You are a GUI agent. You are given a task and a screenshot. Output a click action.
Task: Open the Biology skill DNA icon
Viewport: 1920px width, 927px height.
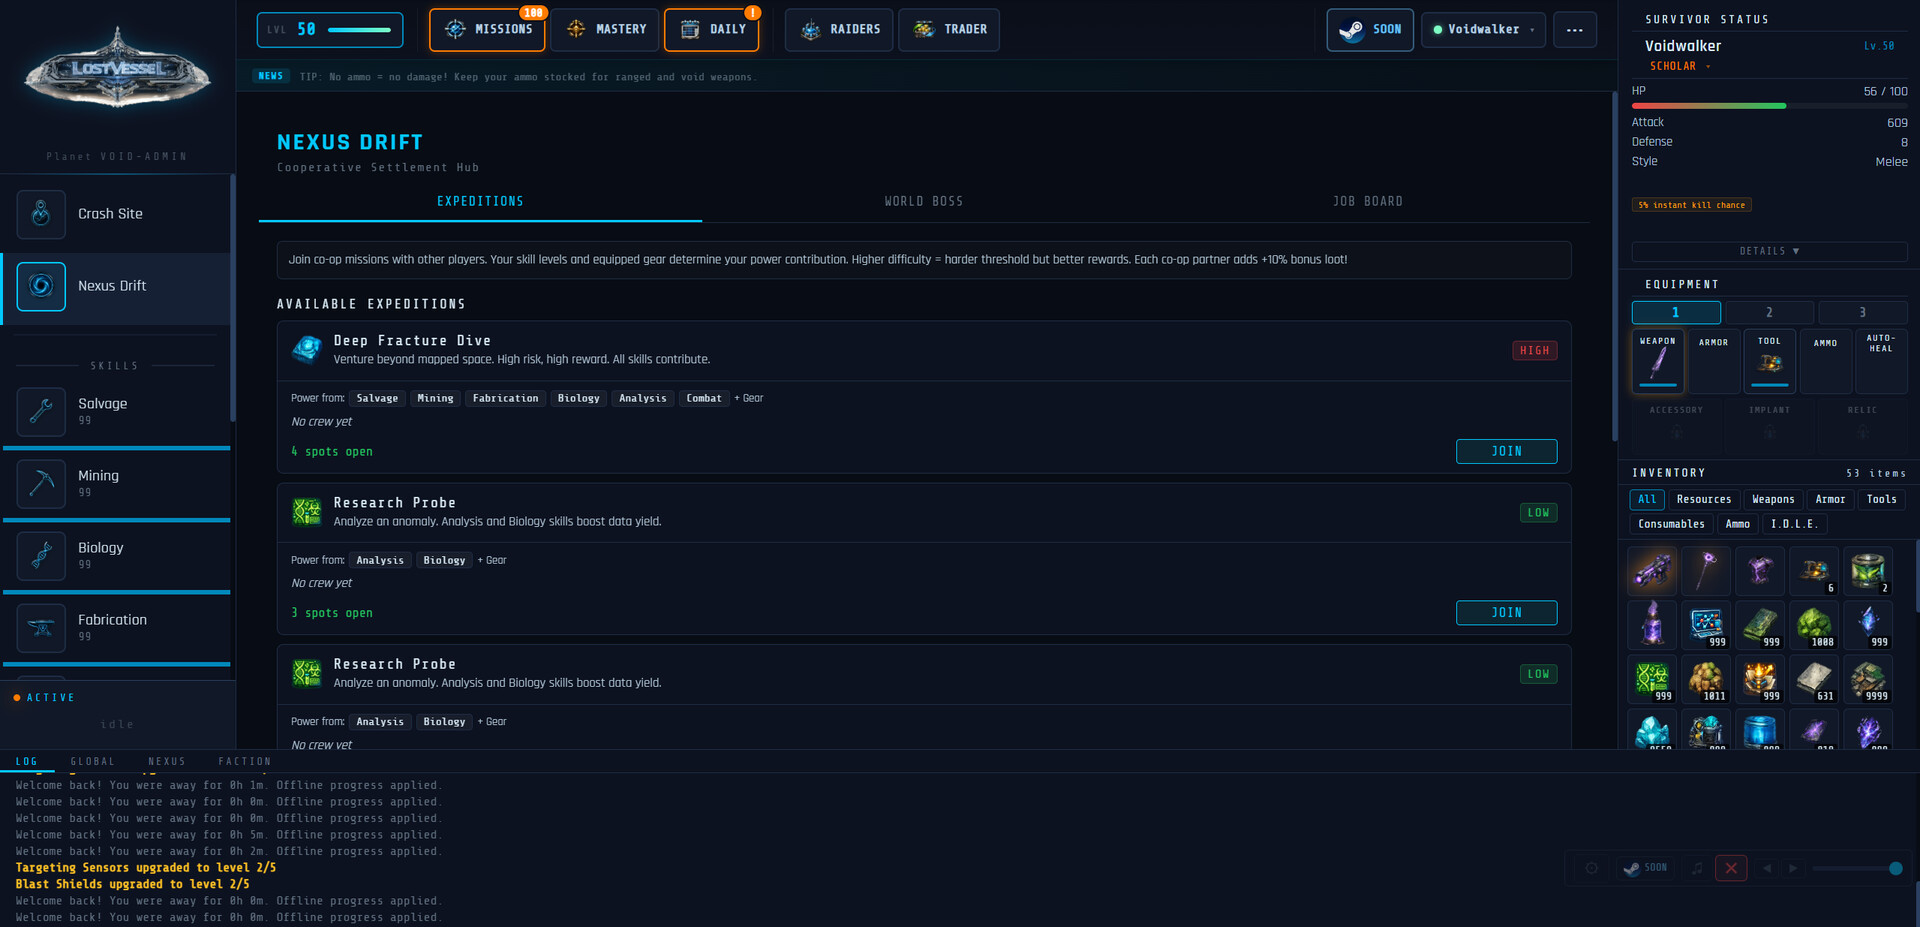tap(41, 556)
